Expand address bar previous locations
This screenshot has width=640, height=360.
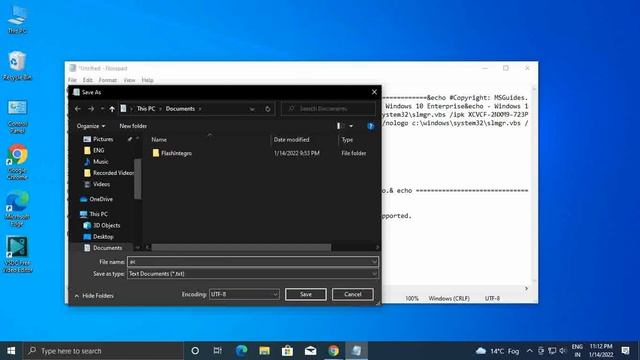[x=252, y=109]
